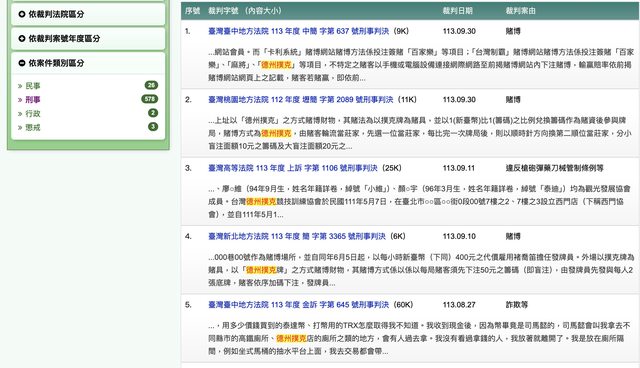The width and height of the screenshot is (640, 368).
Task: Click the 26 count badge next to 民事
Action: click(151, 85)
